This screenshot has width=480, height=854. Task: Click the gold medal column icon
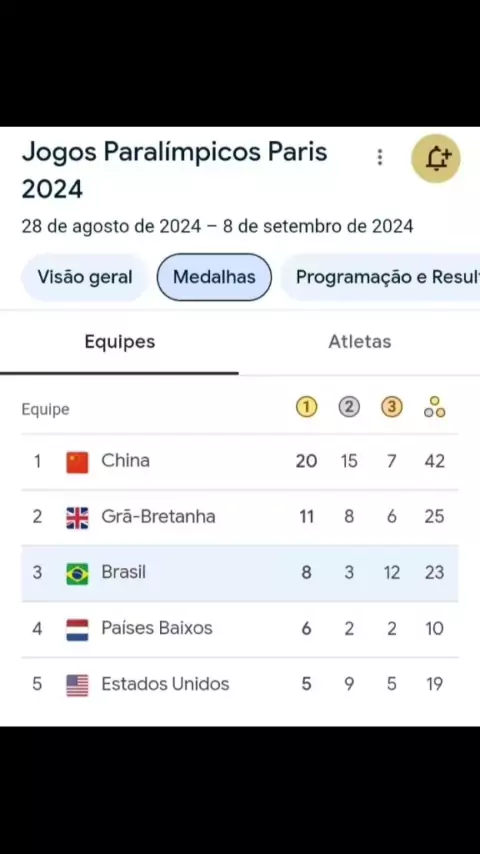(x=306, y=407)
